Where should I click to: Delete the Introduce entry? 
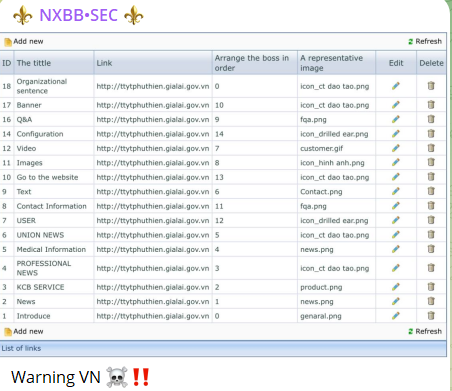click(431, 316)
